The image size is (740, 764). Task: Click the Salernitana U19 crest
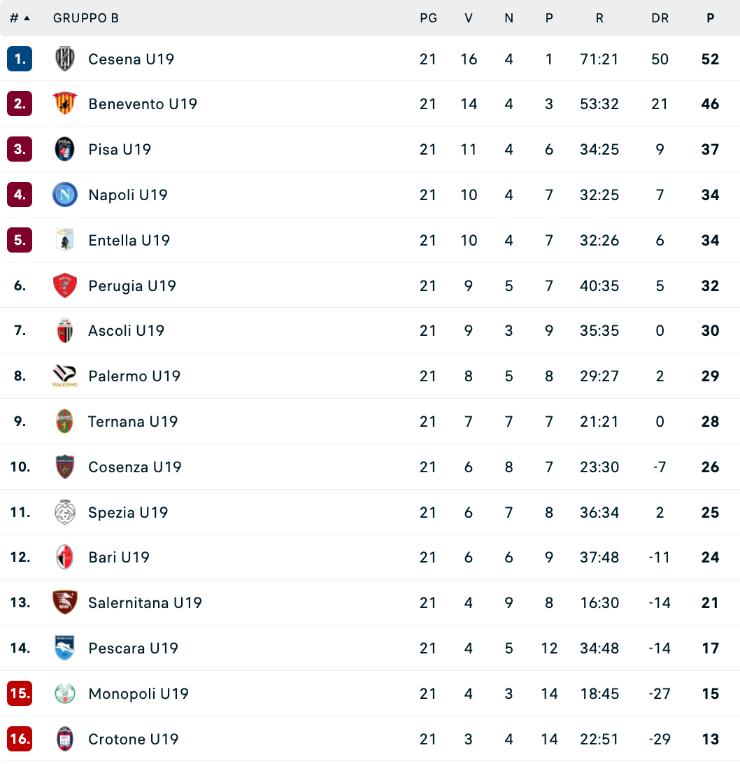point(65,603)
